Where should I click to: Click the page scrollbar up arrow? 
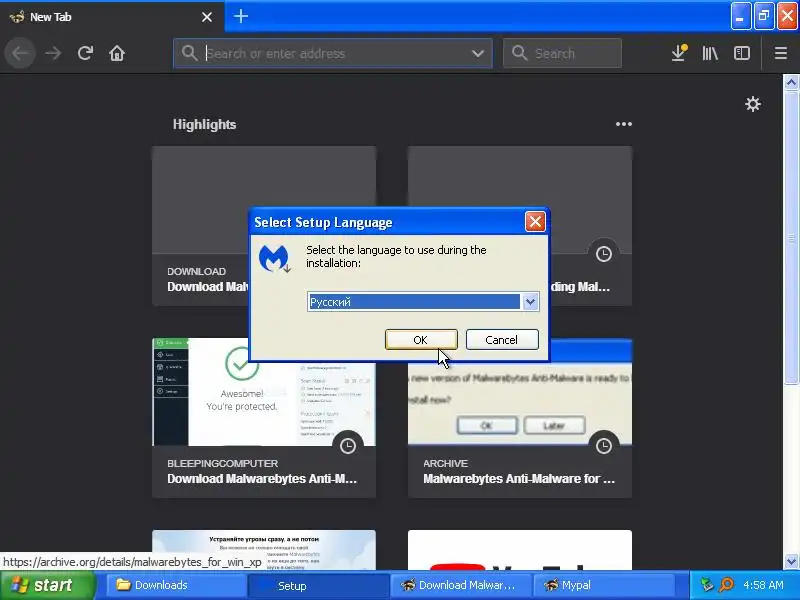coord(791,82)
